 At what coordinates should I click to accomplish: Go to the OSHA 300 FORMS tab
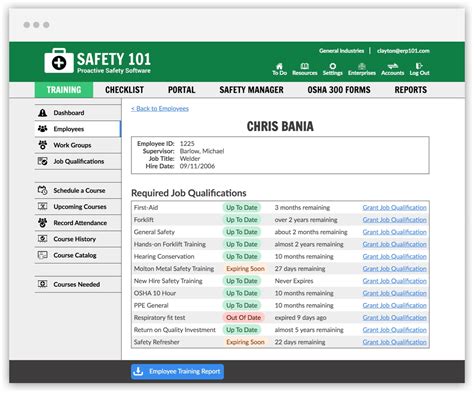(339, 90)
